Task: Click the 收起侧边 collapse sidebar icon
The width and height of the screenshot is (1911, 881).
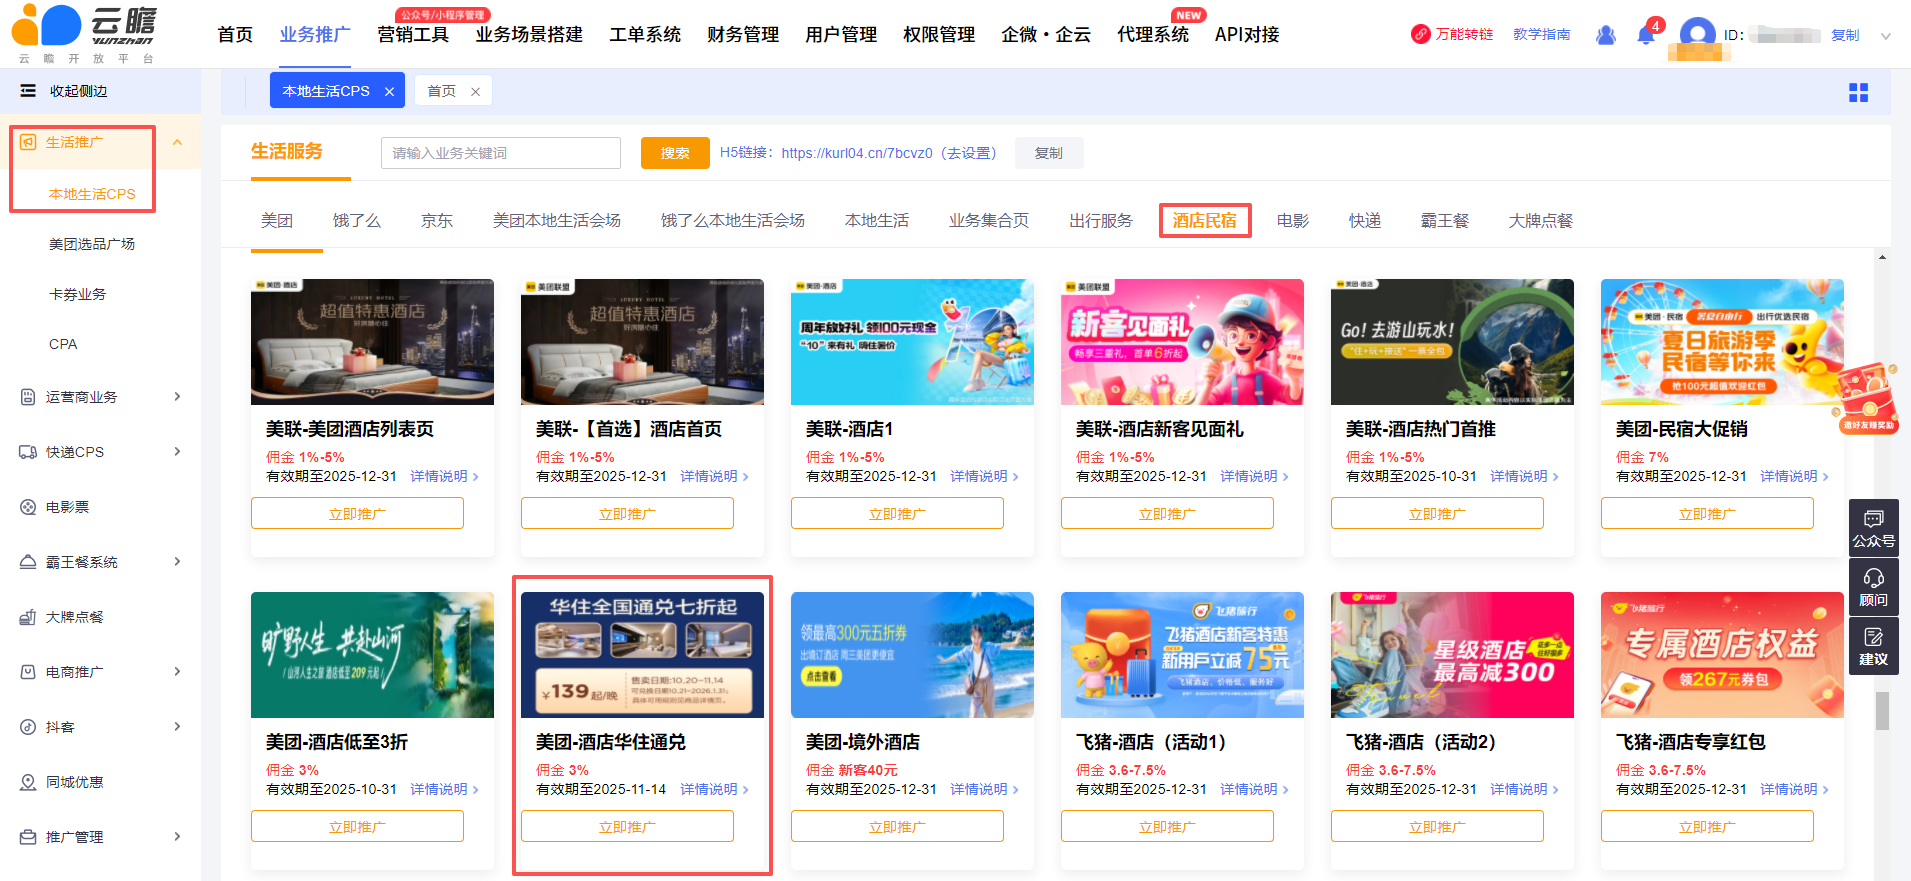Action: [x=28, y=91]
